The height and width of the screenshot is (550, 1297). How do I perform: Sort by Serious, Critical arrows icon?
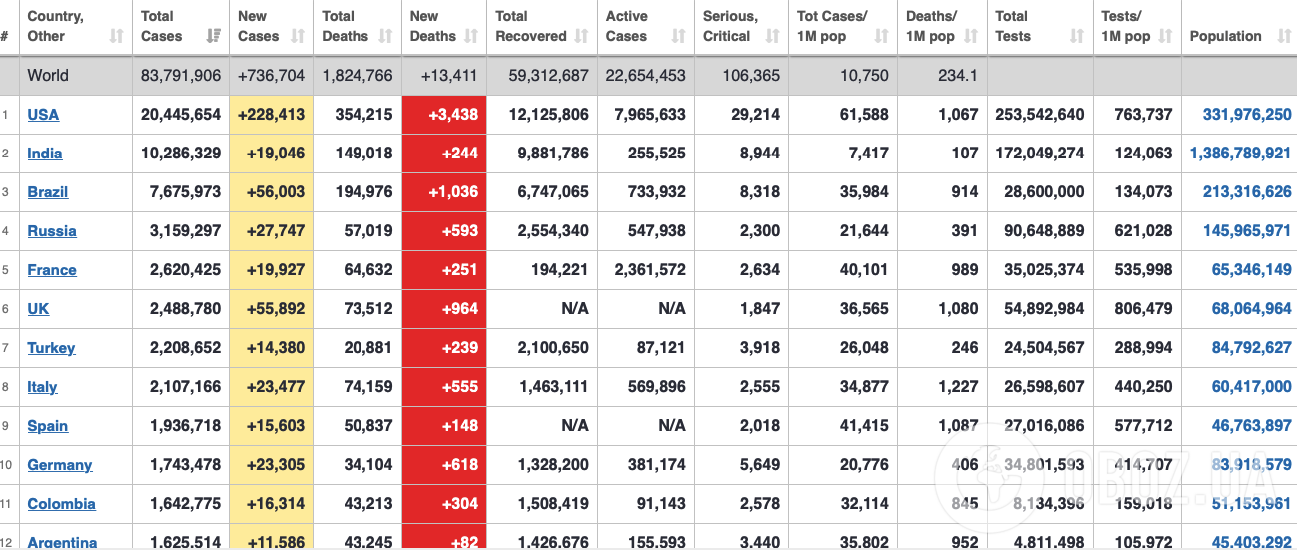click(x=772, y=36)
